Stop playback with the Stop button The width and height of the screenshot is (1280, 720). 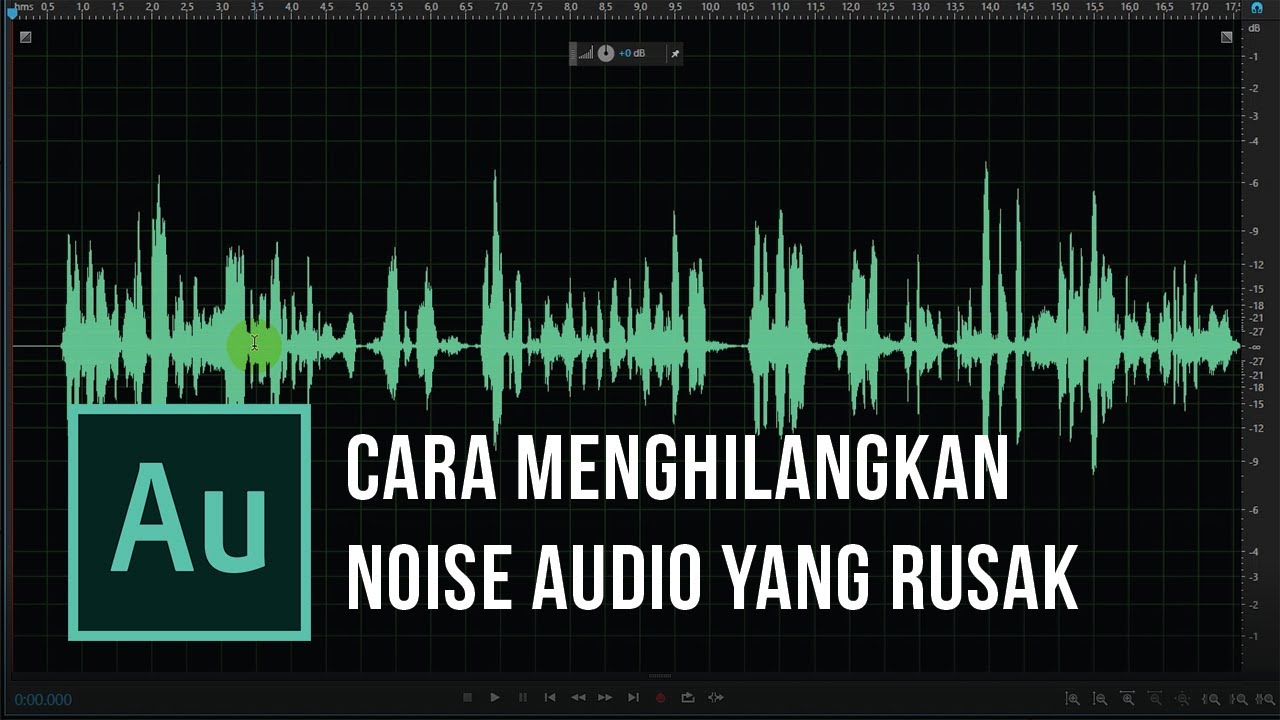(467, 697)
